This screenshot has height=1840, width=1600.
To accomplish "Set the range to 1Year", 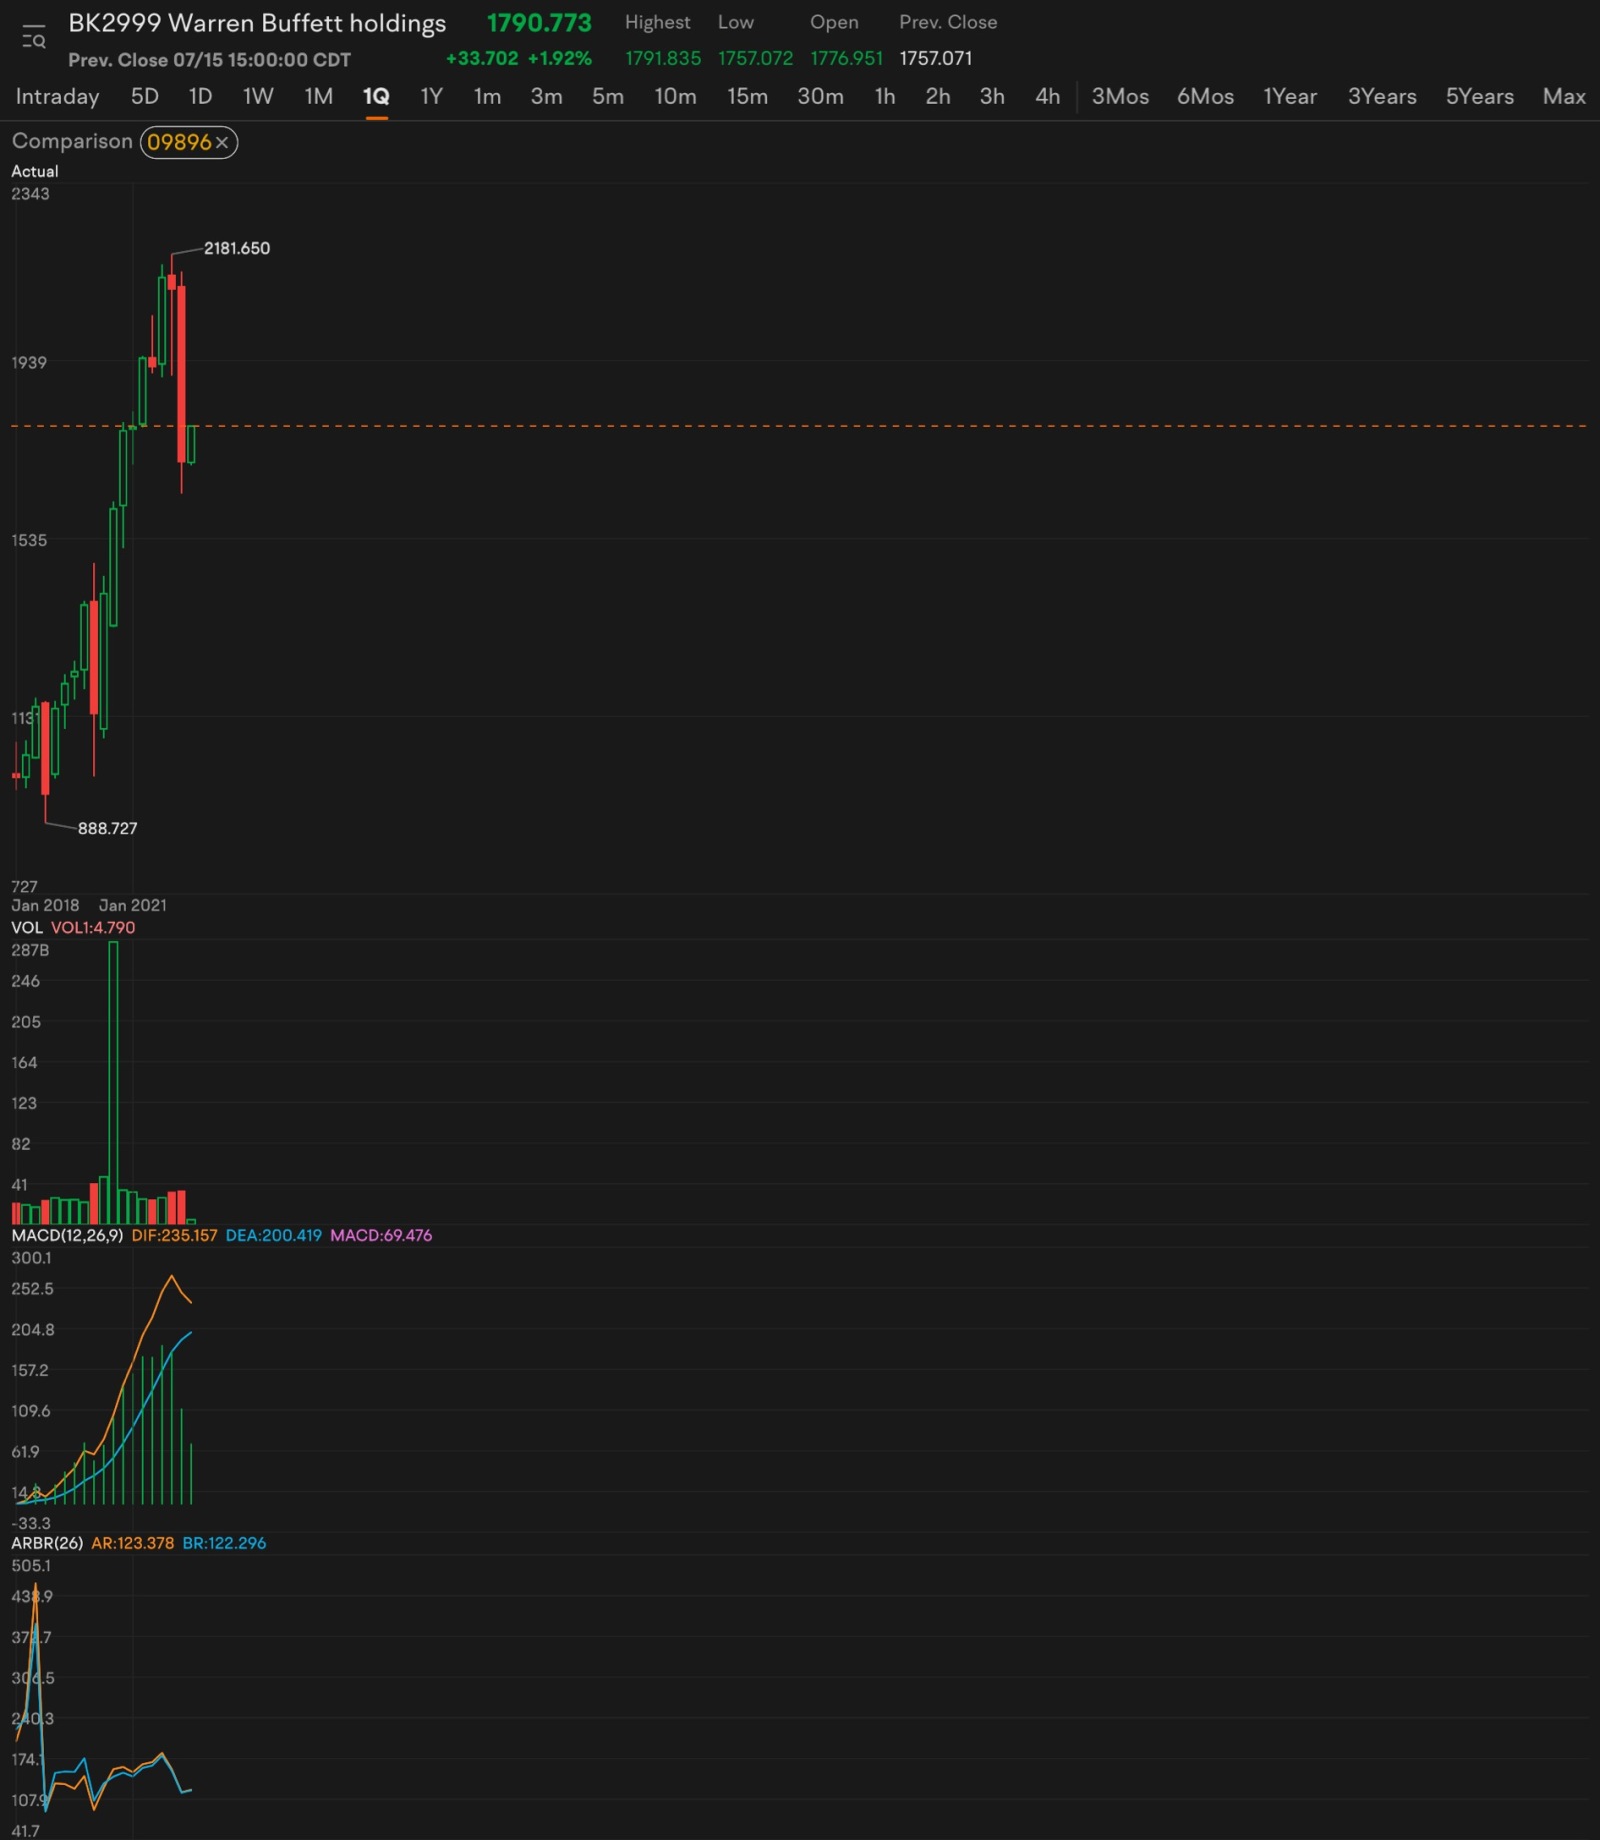I will [x=1290, y=97].
